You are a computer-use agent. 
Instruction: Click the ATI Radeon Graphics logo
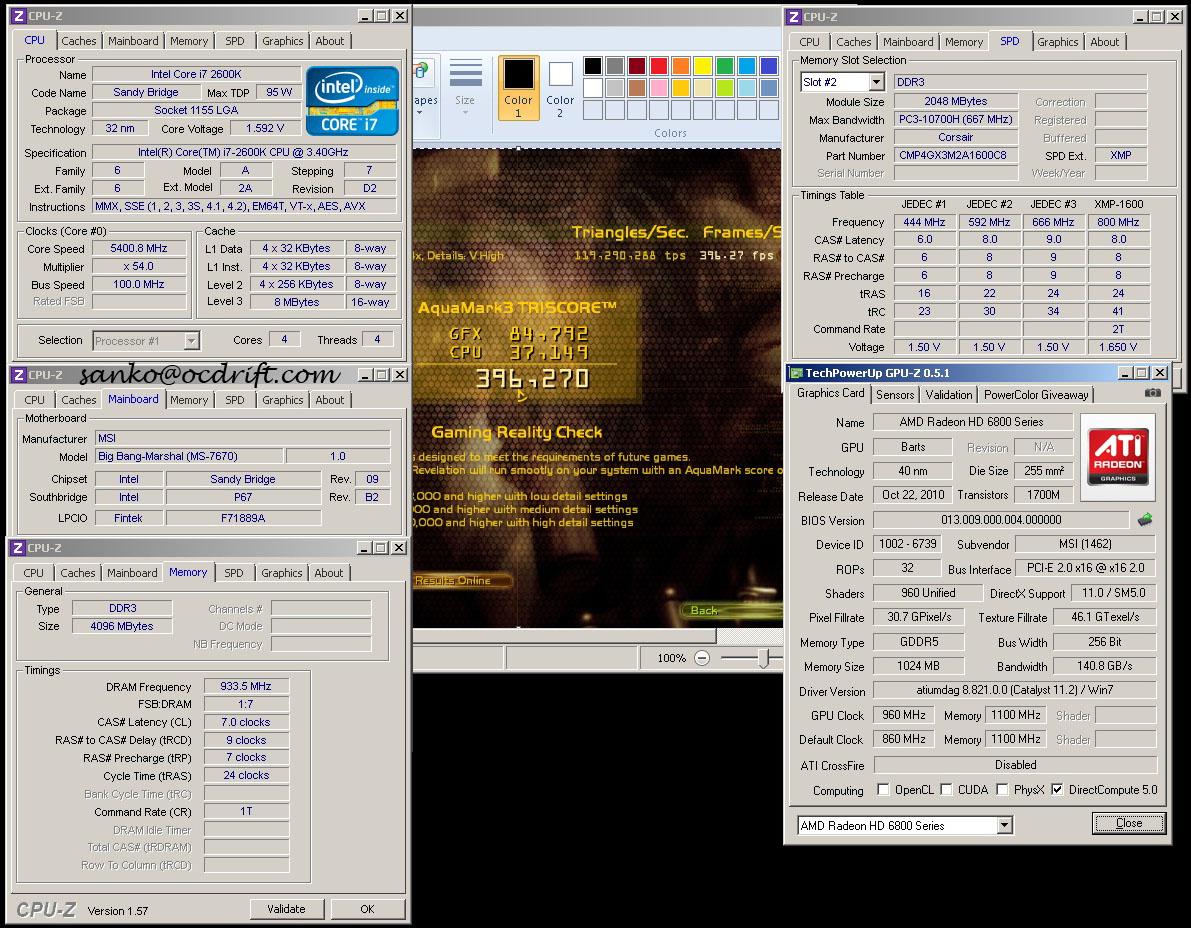[1117, 456]
